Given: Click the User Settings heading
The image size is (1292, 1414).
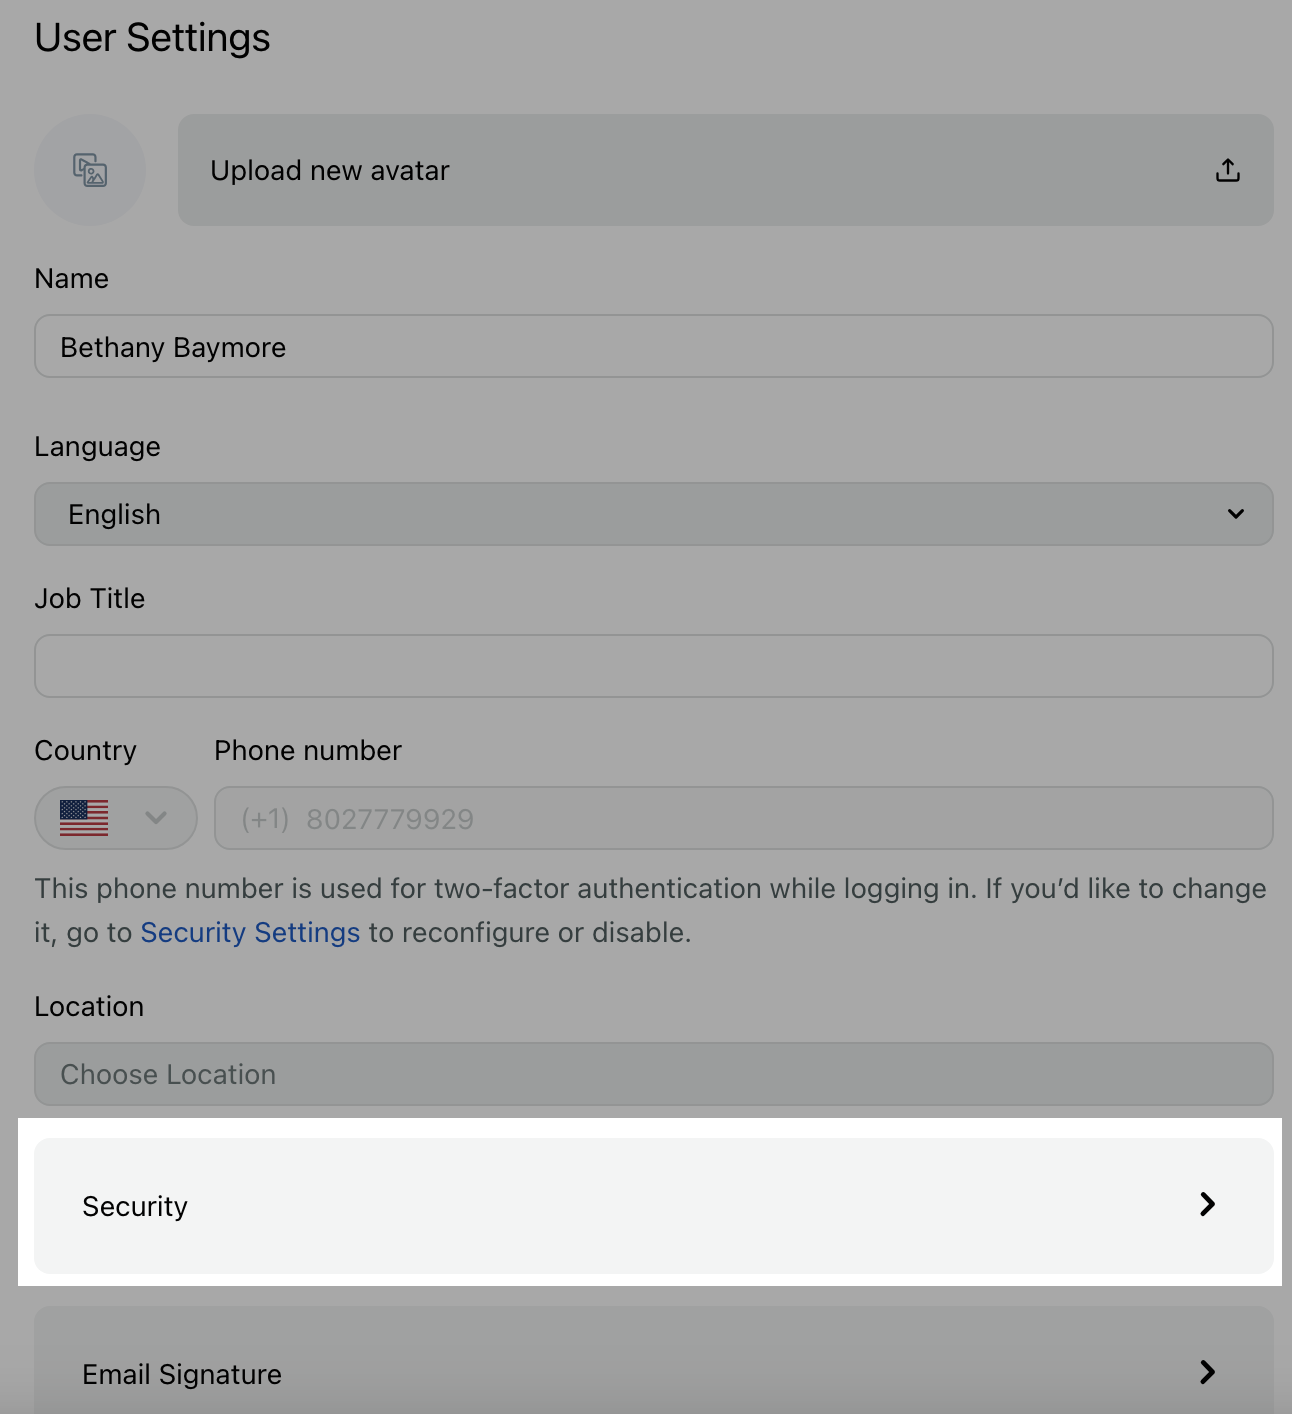Looking at the screenshot, I should [x=152, y=38].
